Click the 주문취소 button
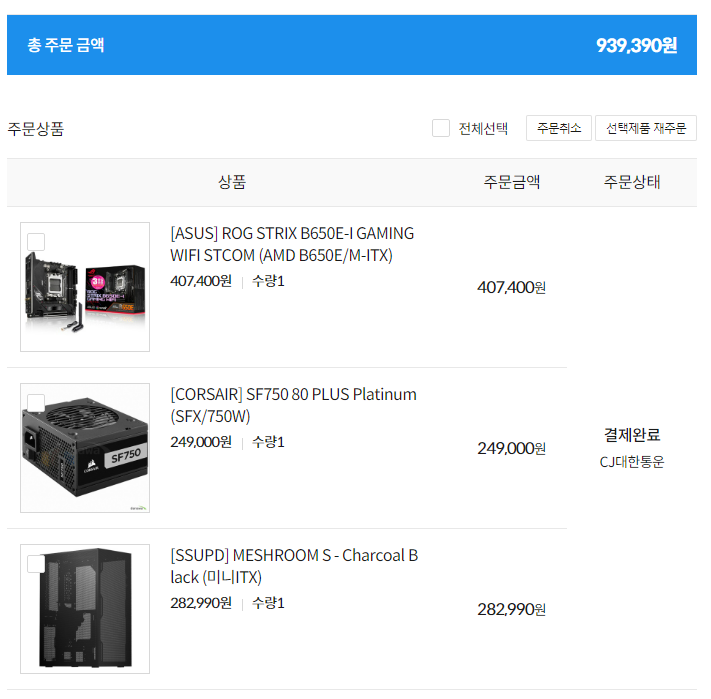Image resolution: width=711 pixels, height=699 pixels. tap(558, 128)
